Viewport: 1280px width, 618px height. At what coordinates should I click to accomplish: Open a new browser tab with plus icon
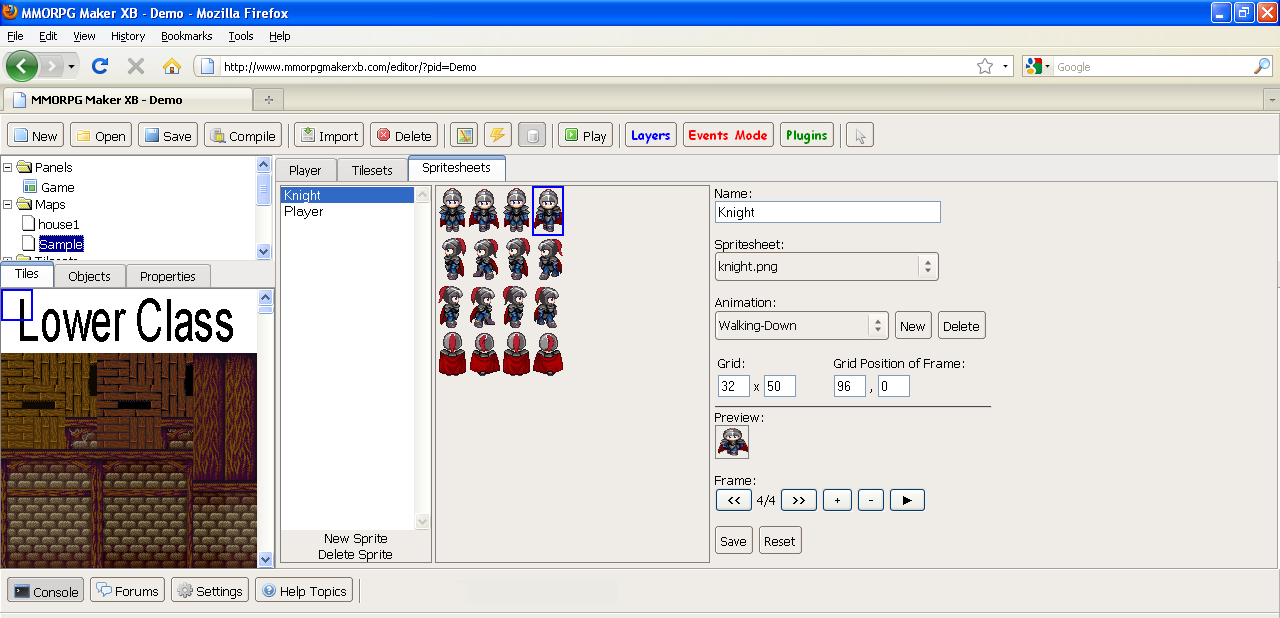click(268, 100)
